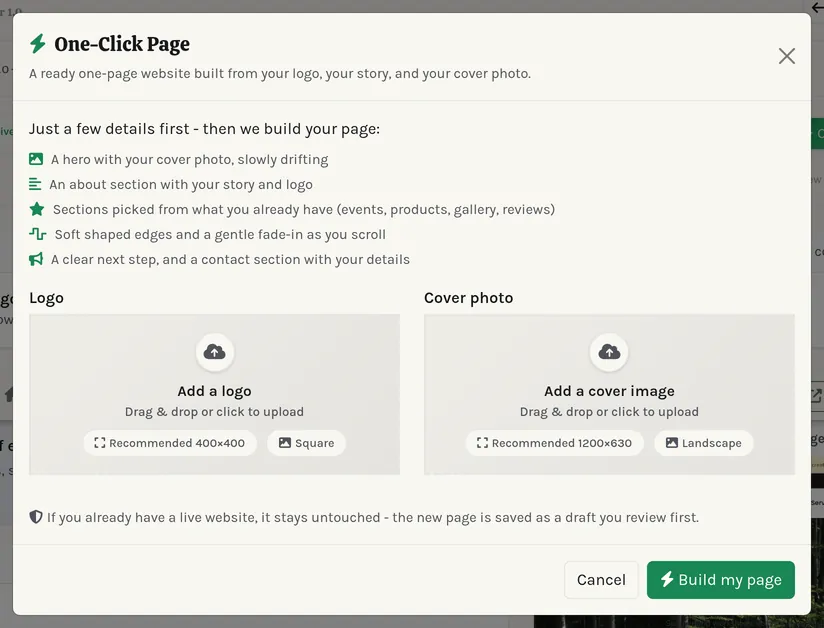This screenshot has width=824, height=628.
Task: Click the image icon next to hero description
Action: pyautogui.click(x=36, y=159)
